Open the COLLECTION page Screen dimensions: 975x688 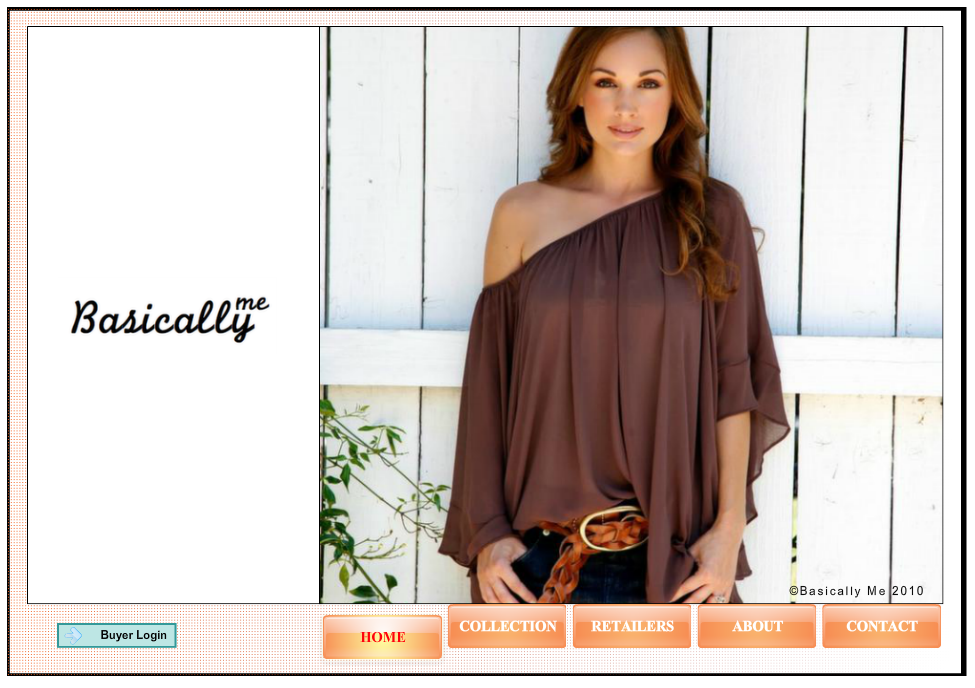point(507,626)
